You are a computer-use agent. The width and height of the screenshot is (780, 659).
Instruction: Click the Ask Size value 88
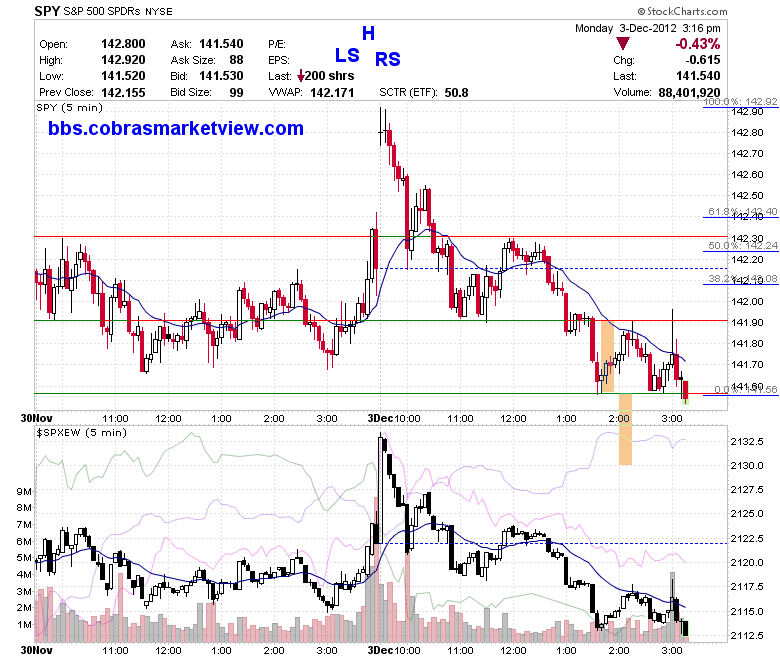(236, 60)
